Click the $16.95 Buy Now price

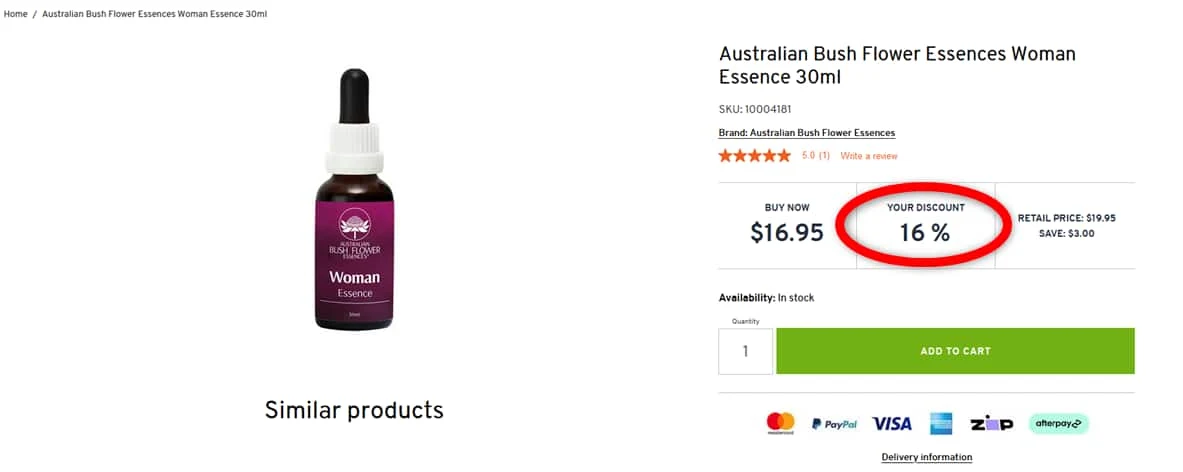[x=787, y=233]
